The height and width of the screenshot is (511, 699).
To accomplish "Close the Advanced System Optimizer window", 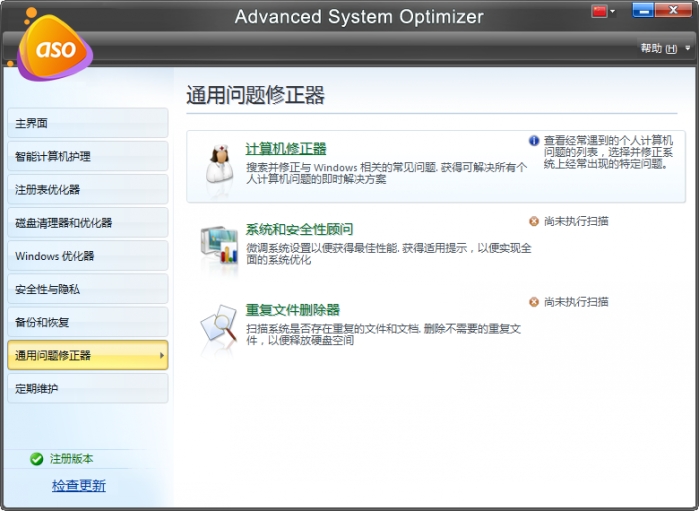I will click(674, 11).
